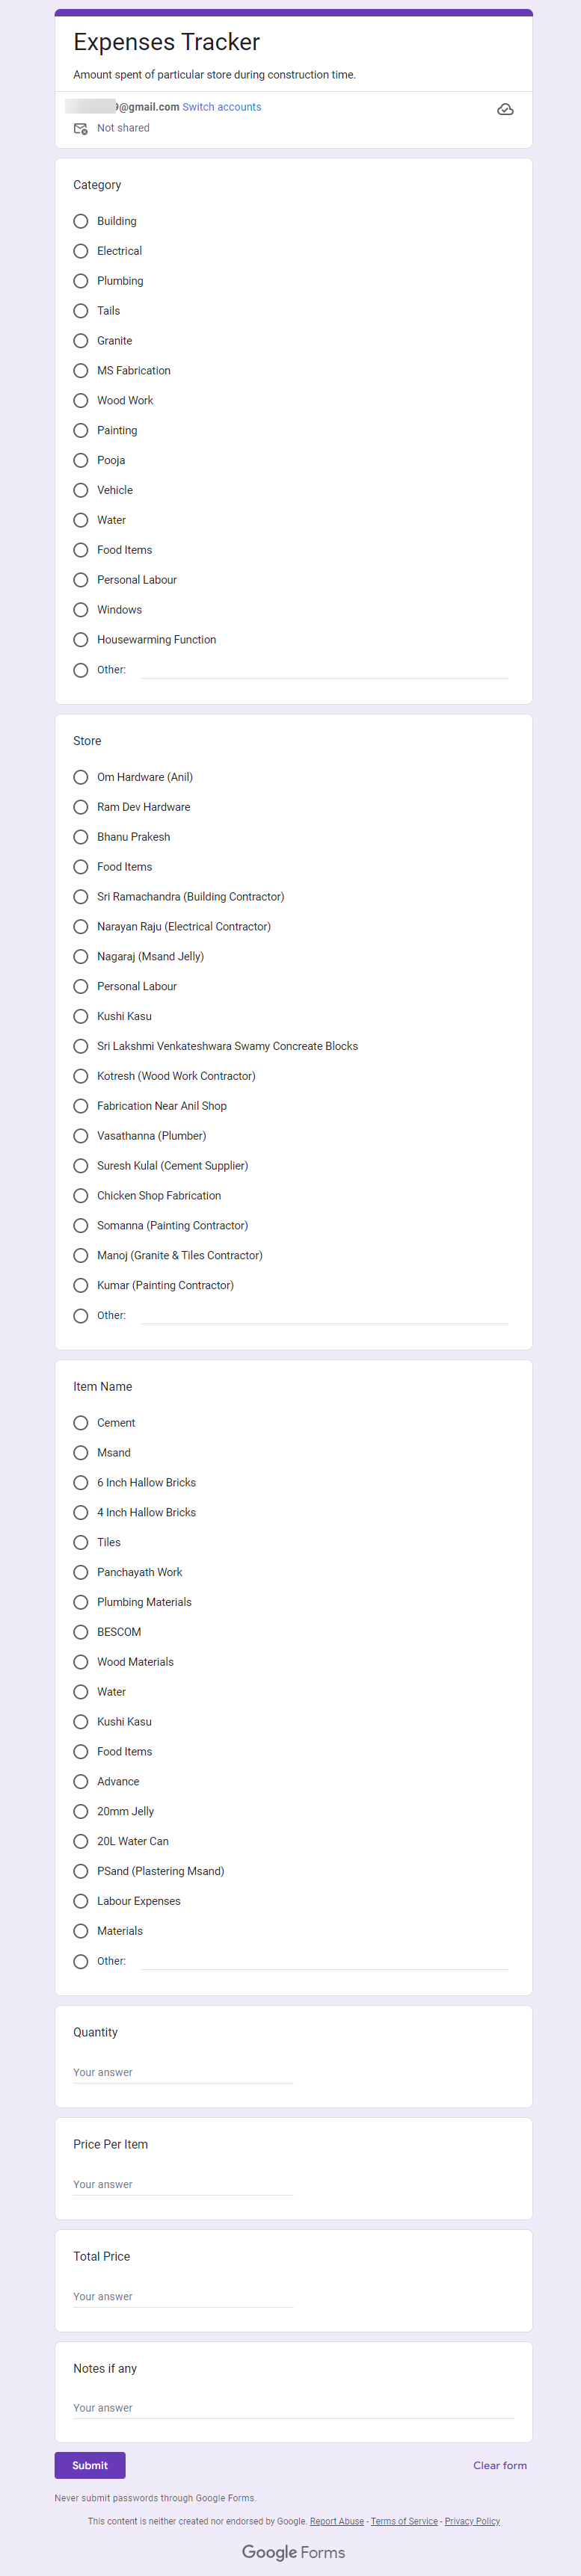The height and width of the screenshot is (2576, 581).
Task: Click the cloud save status icon
Action: click(x=506, y=108)
